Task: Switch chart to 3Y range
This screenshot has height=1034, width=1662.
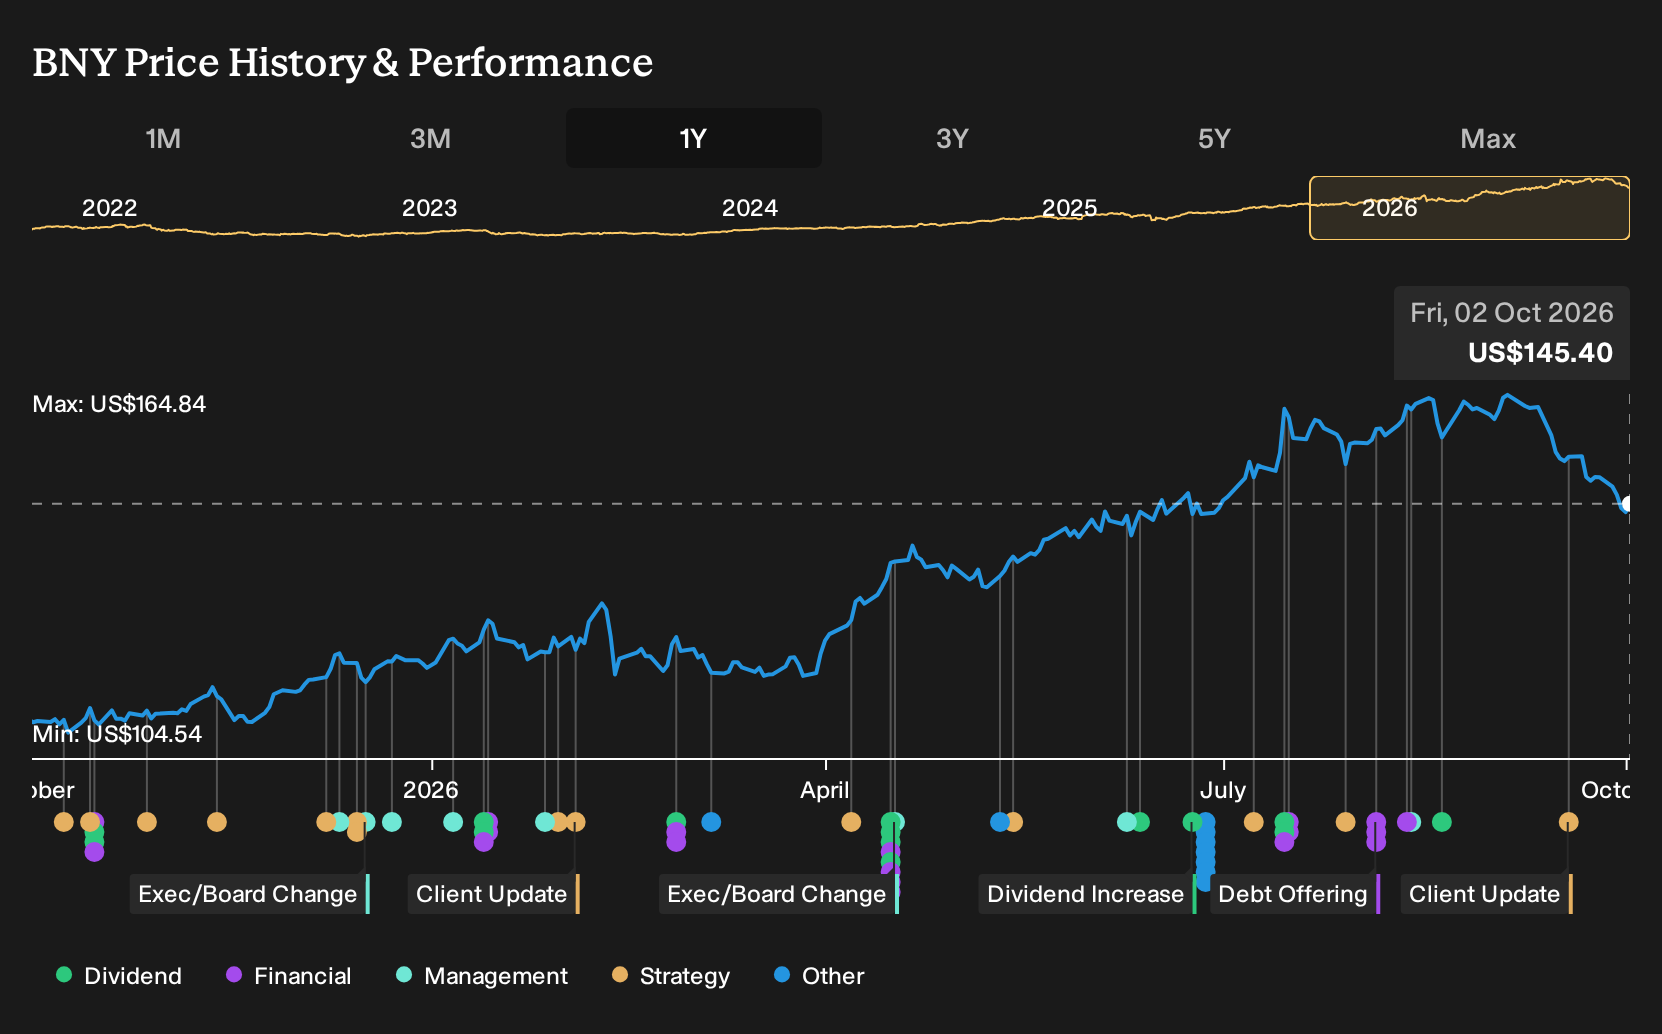Action: pyautogui.click(x=952, y=138)
